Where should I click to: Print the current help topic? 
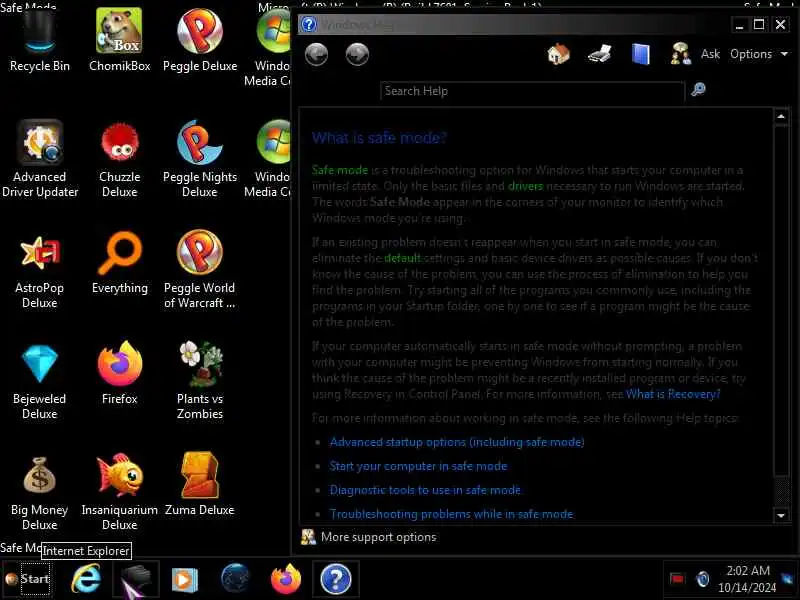click(x=599, y=54)
